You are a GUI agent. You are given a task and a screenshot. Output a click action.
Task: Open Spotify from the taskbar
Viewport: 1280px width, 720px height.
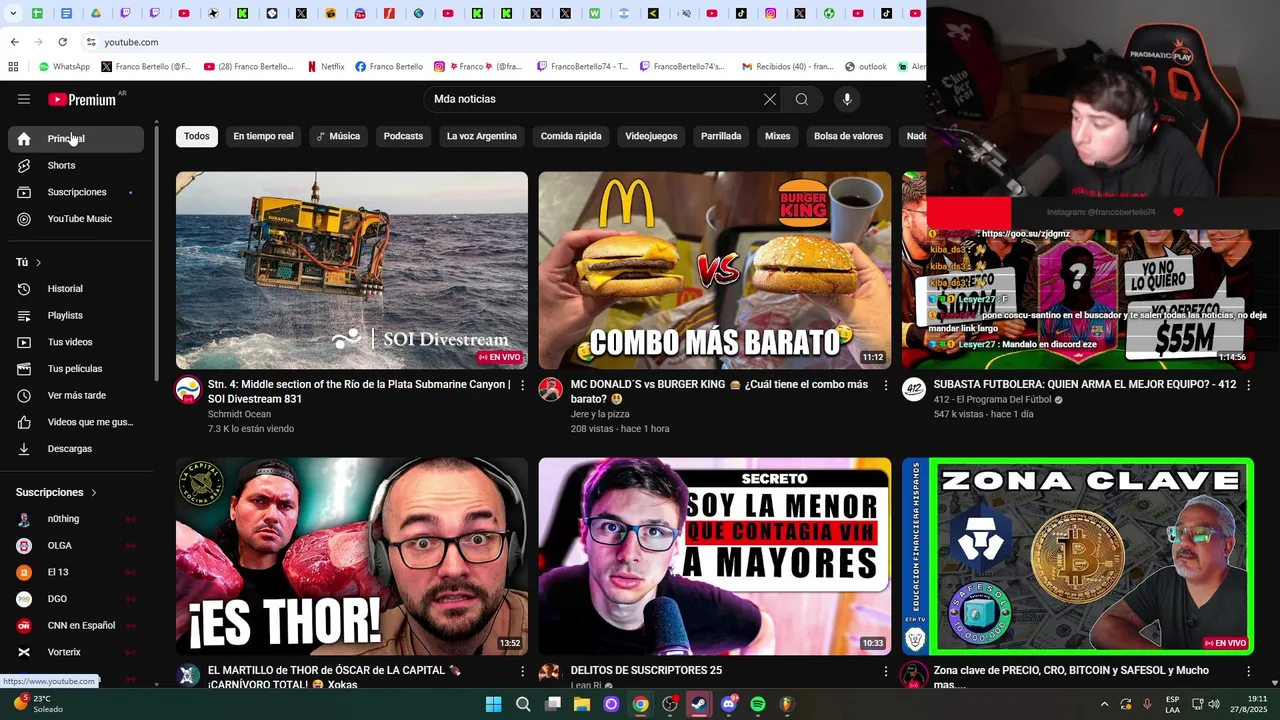[758, 704]
